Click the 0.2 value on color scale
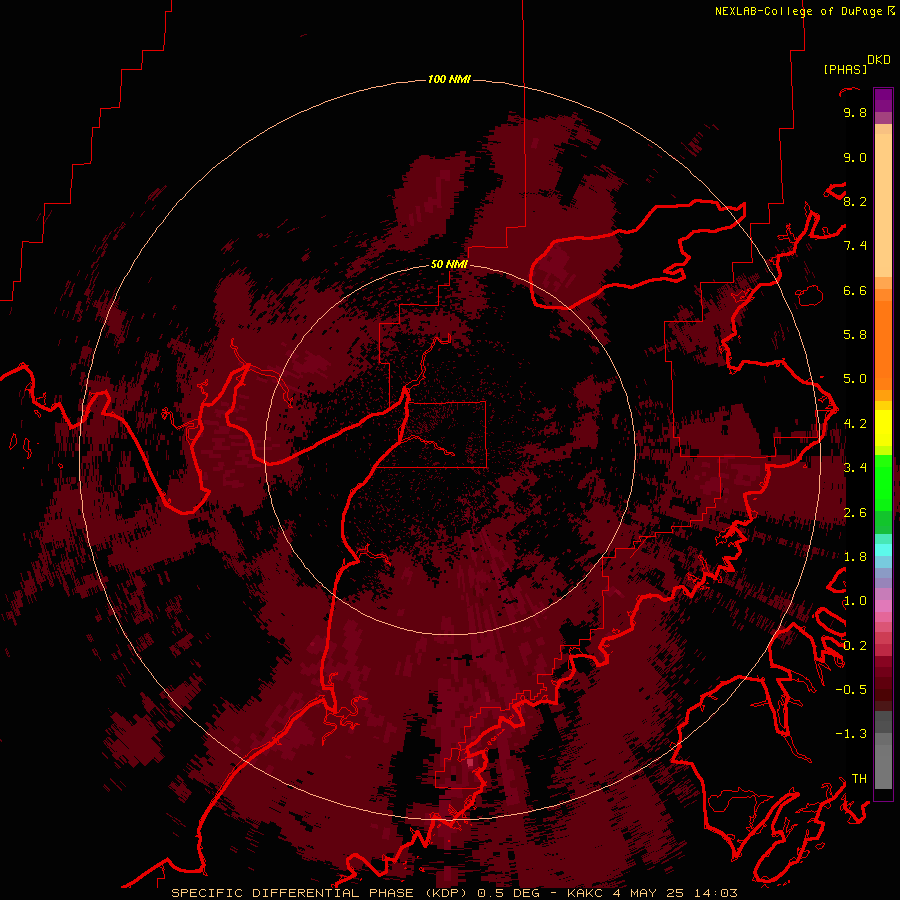The width and height of the screenshot is (900, 900). (x=855, y=646)
